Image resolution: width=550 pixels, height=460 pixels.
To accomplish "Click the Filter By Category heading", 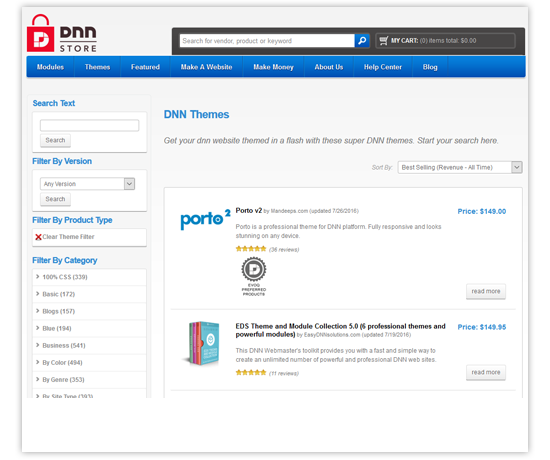I will 65,261.
